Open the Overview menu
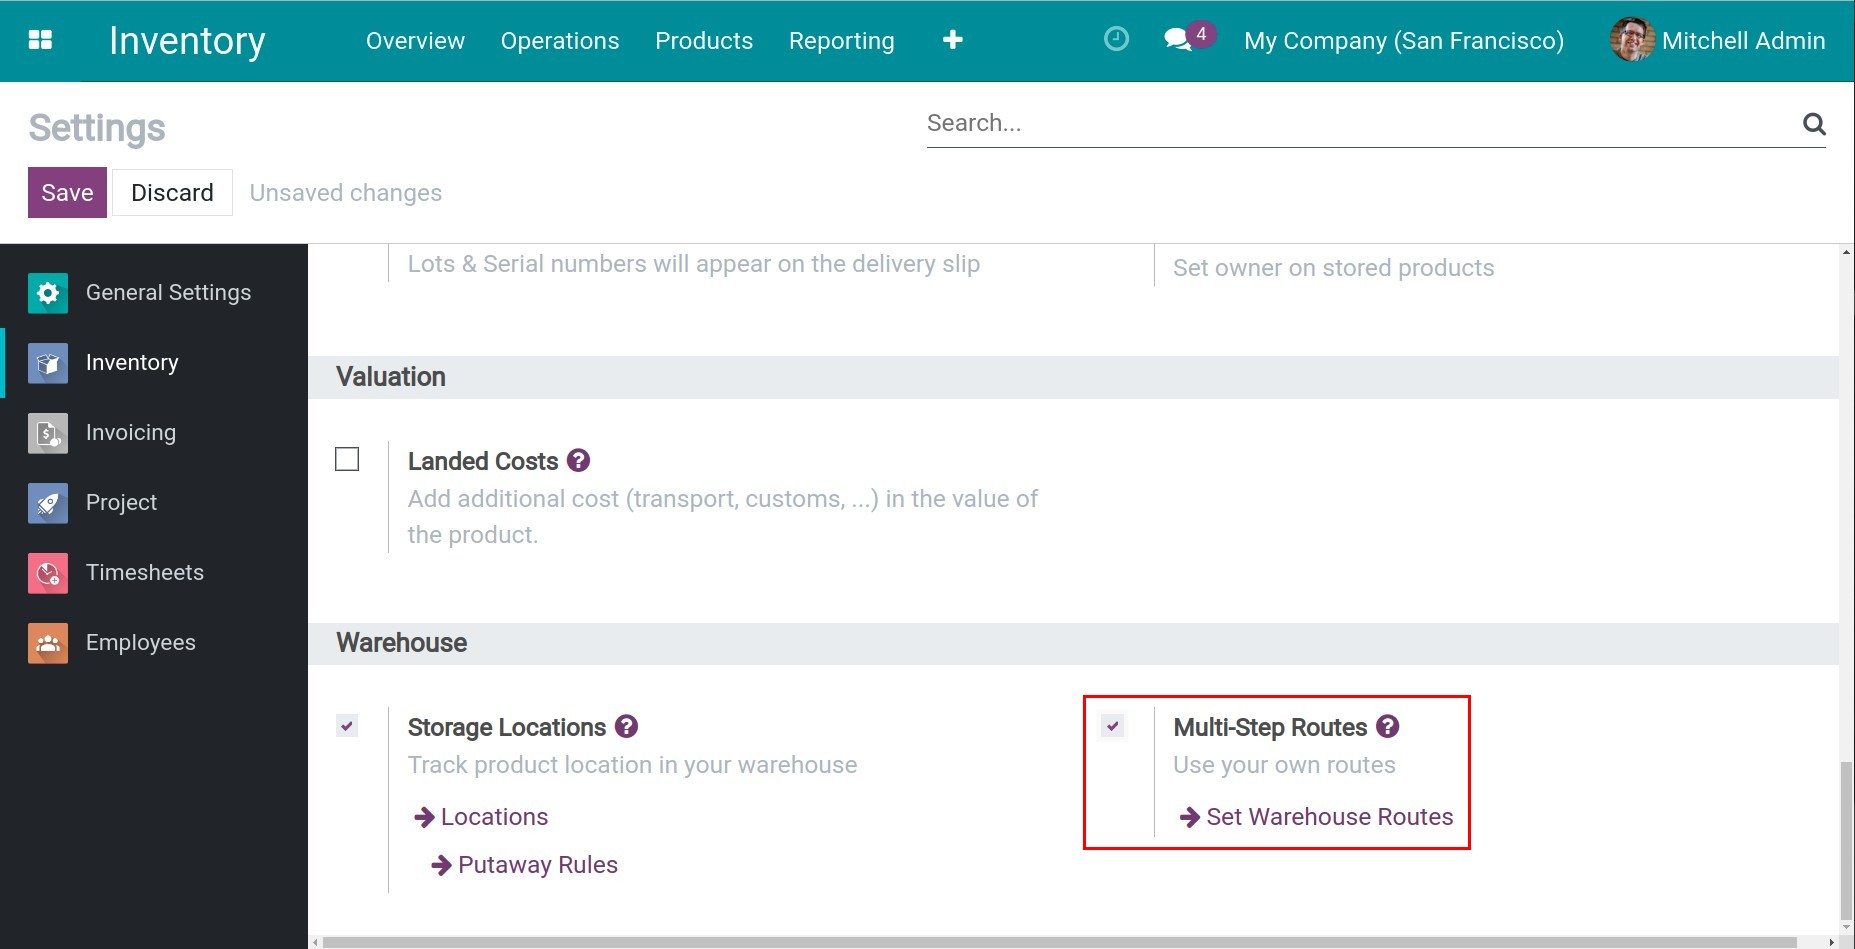Screen dimensions: 1855x949 point(415,41)
